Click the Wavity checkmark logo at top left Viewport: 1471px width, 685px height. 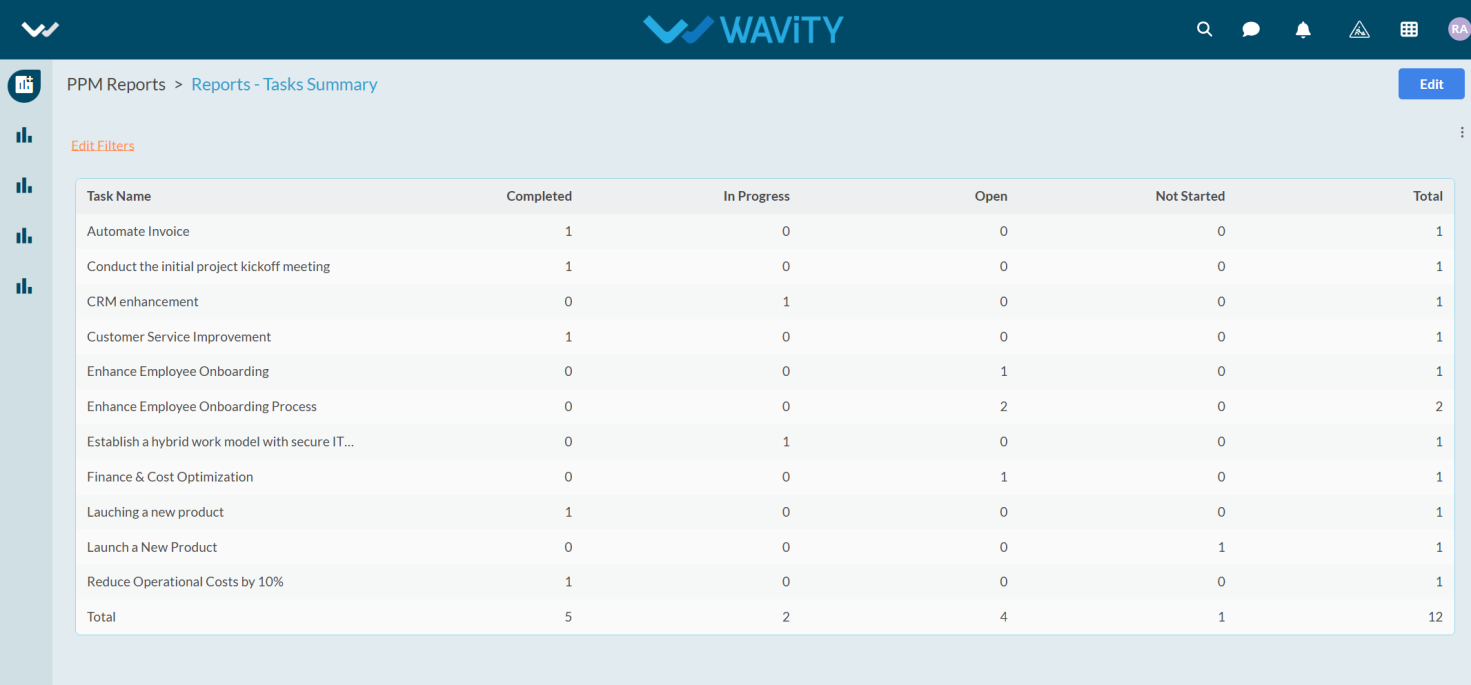(x=40, y=29)
